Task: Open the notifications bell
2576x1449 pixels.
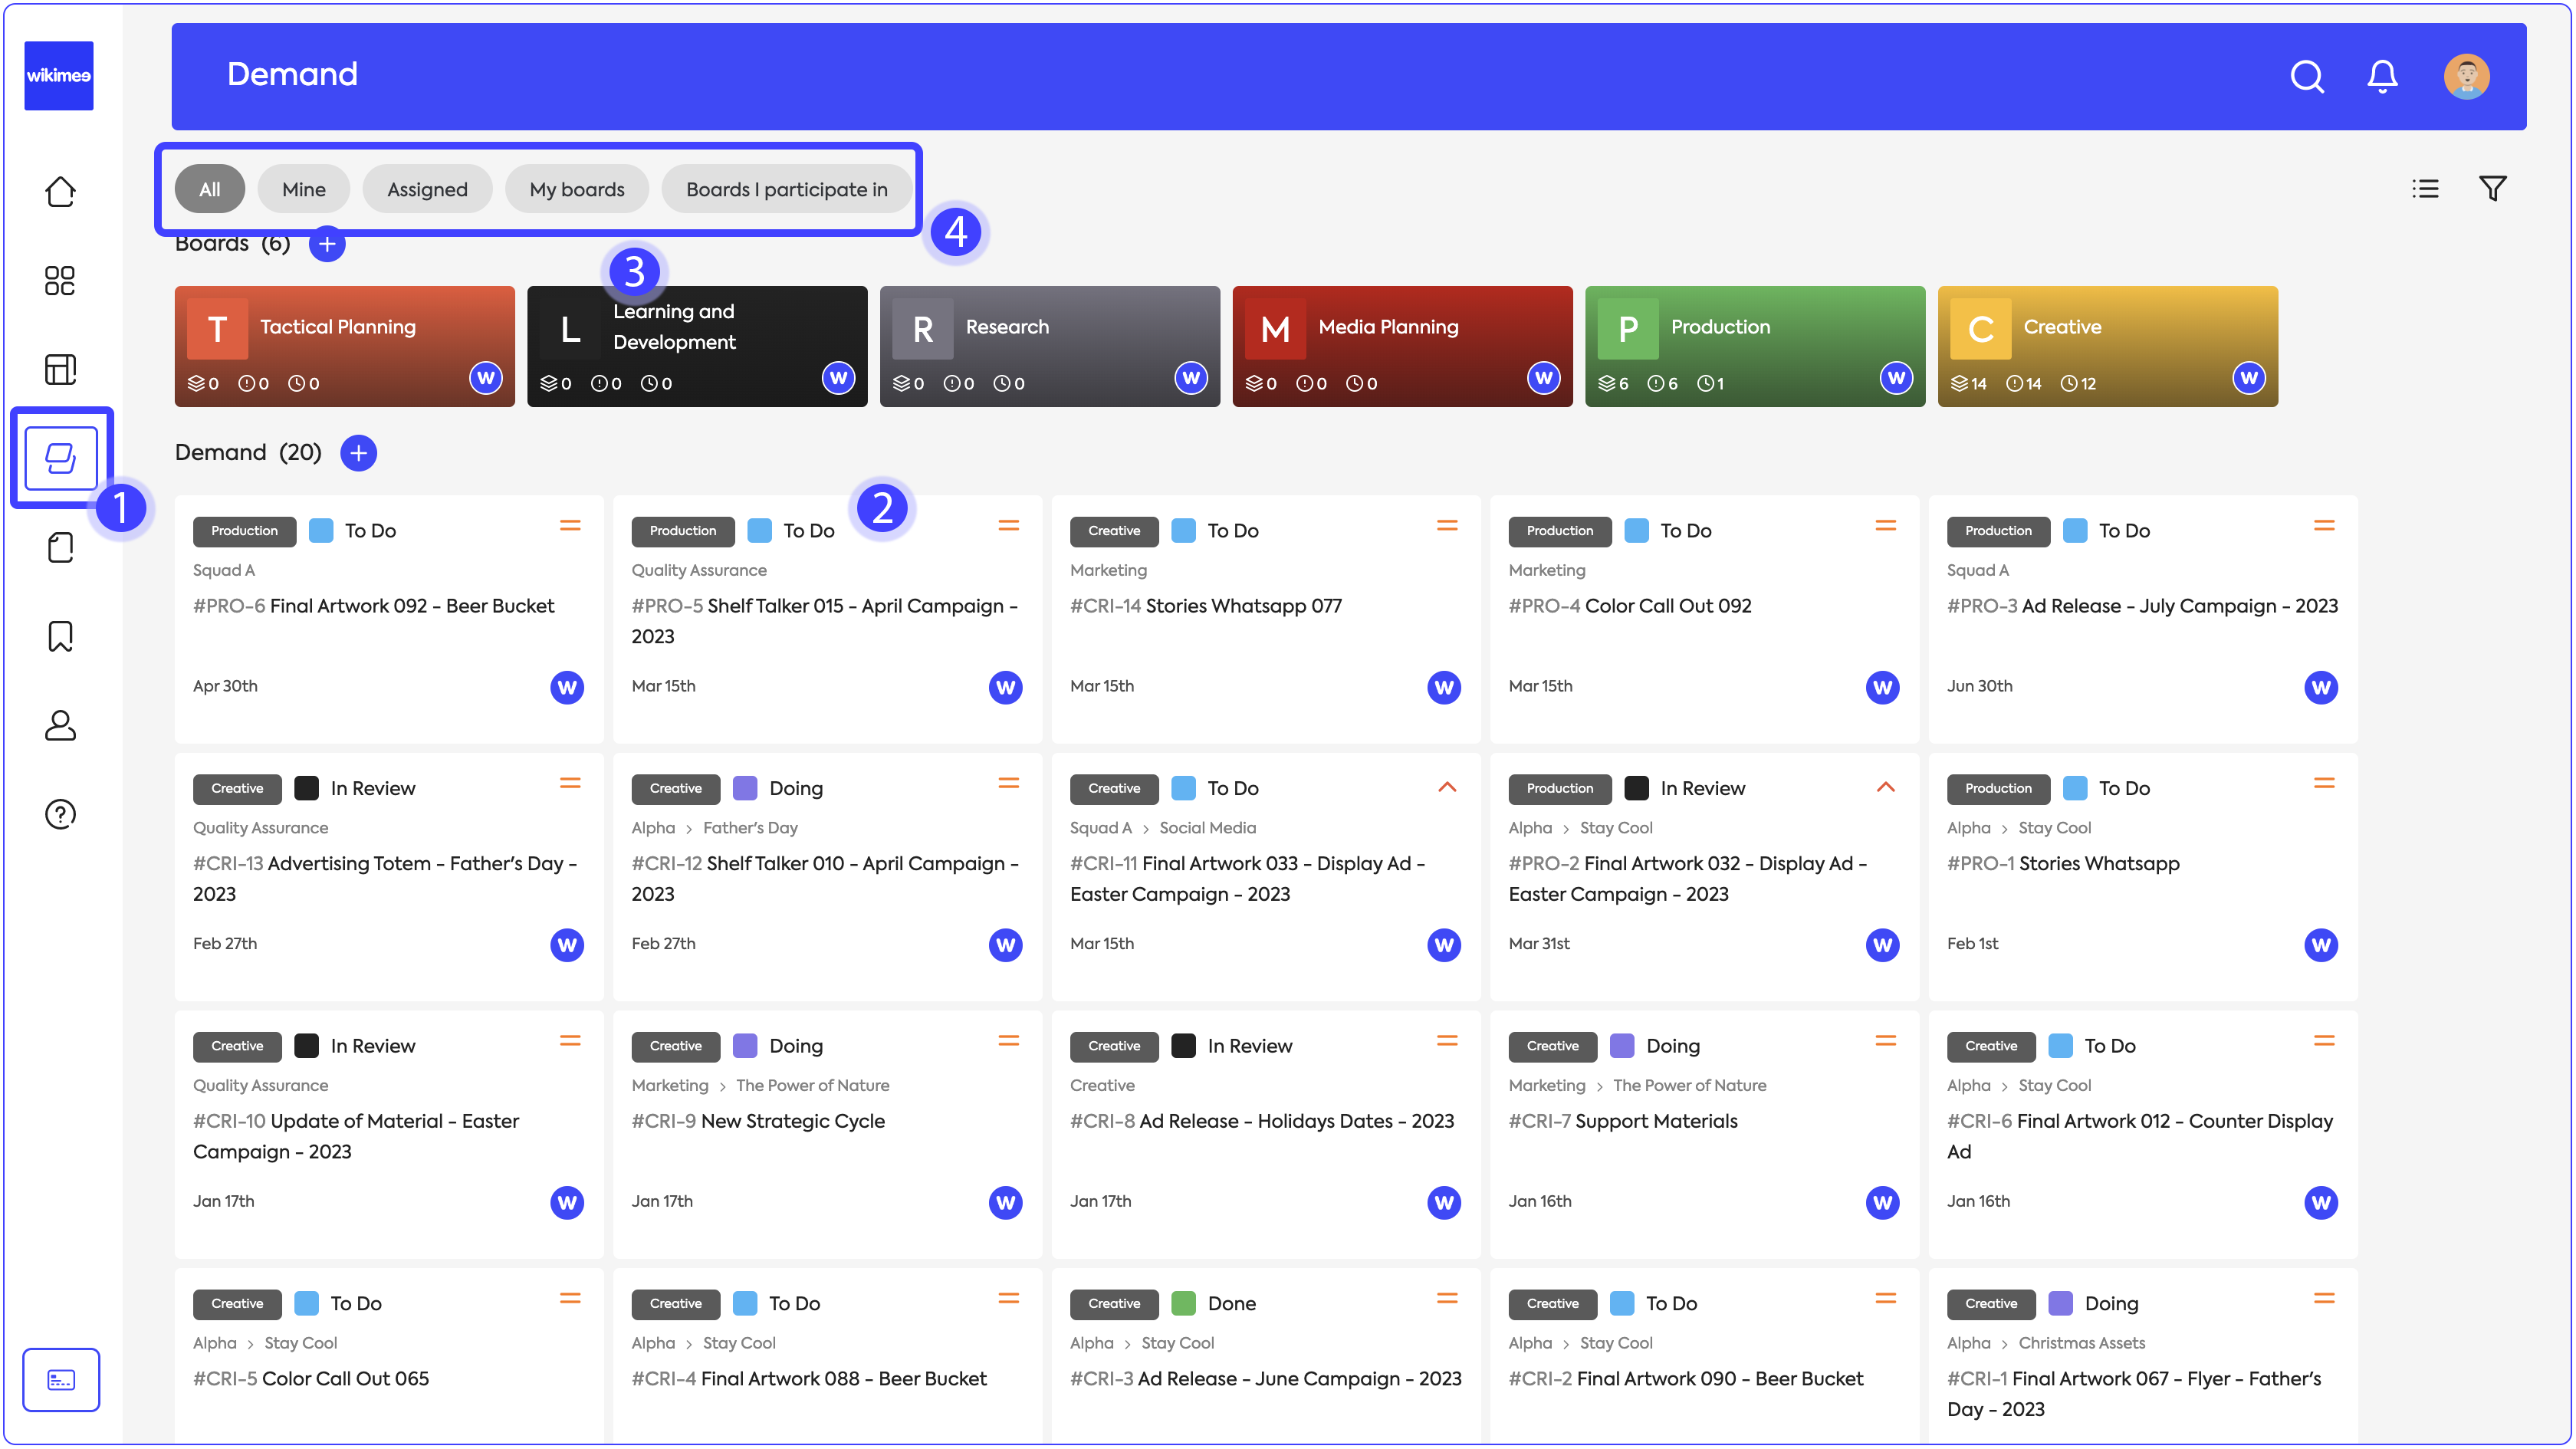Action: [2382, 76]
